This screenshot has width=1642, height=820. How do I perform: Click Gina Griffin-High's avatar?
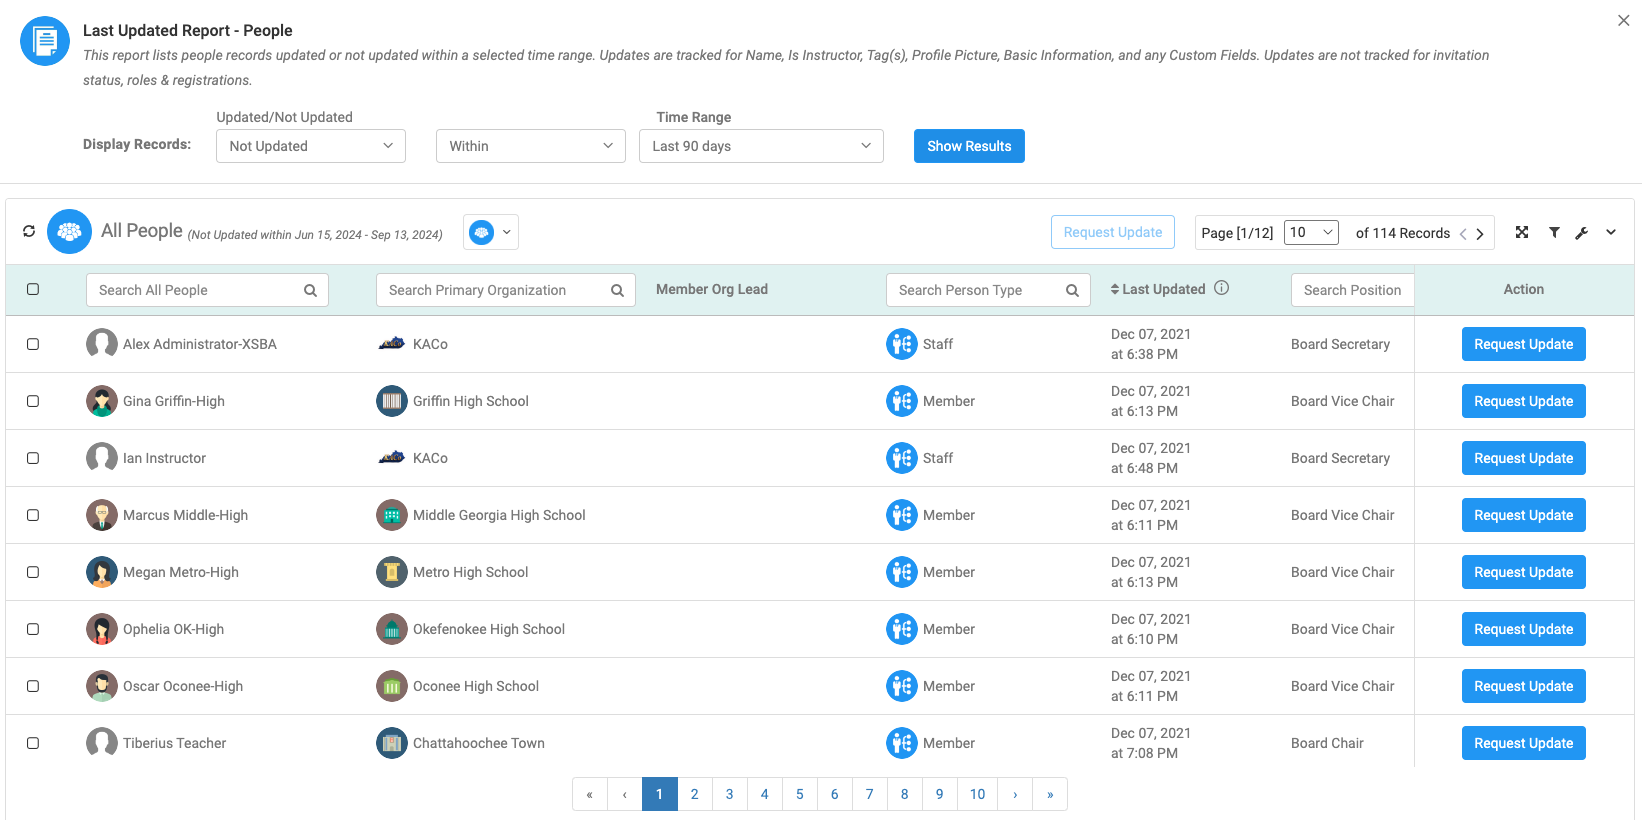[x=102, y=401]
